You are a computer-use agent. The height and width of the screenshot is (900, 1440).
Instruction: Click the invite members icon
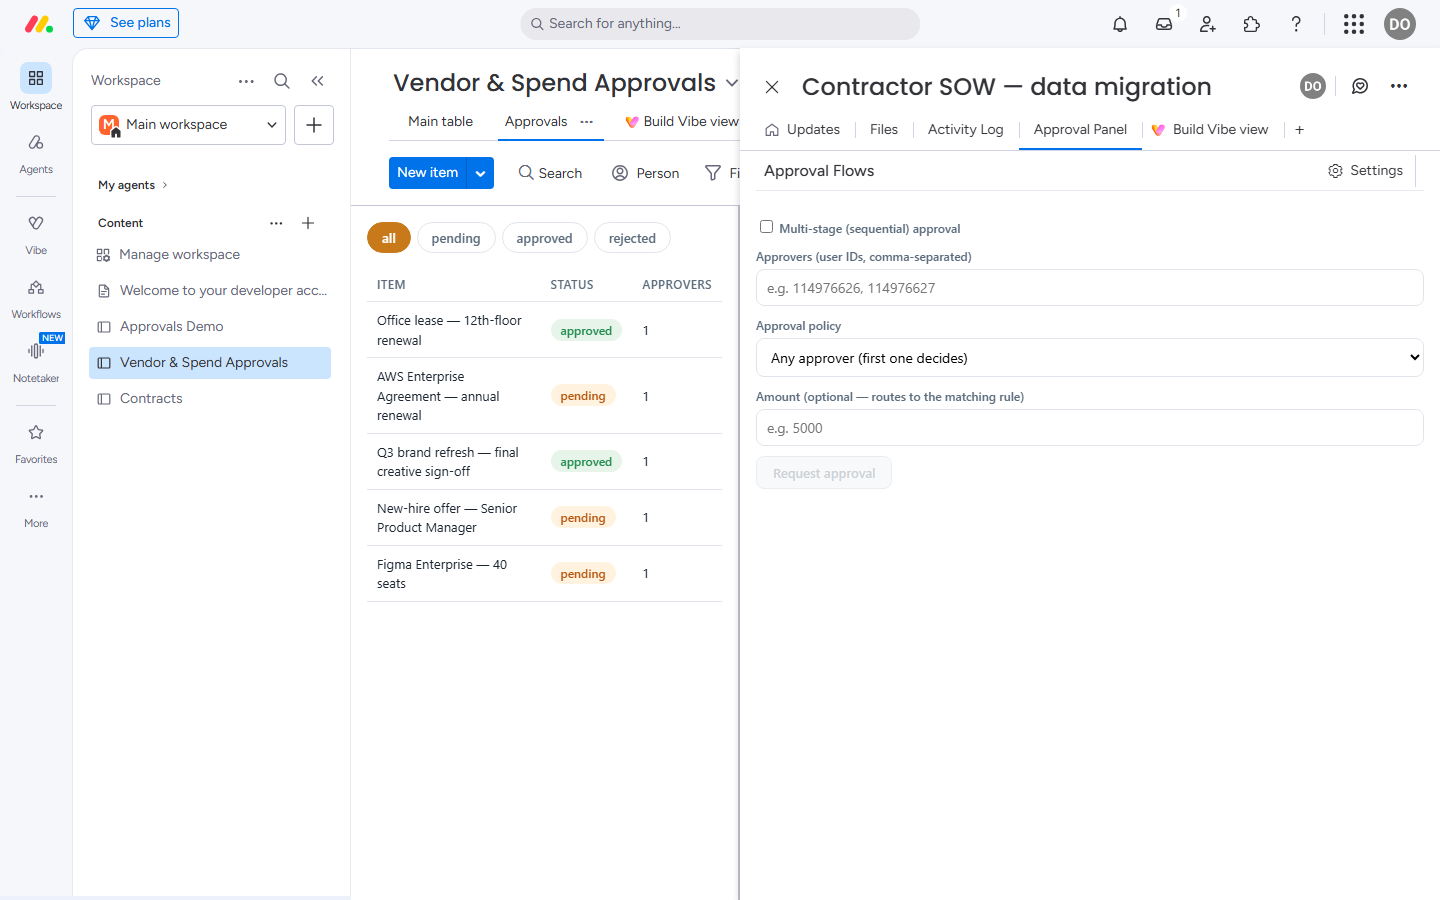1208,24
